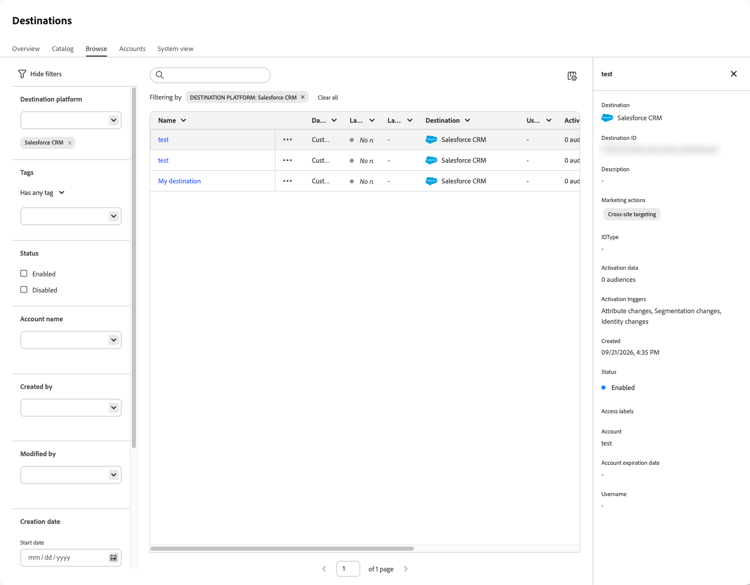Go to the previous page arrow
This screenshot has height=585, width=750.
pyautogui.click(x=324, y=569)
